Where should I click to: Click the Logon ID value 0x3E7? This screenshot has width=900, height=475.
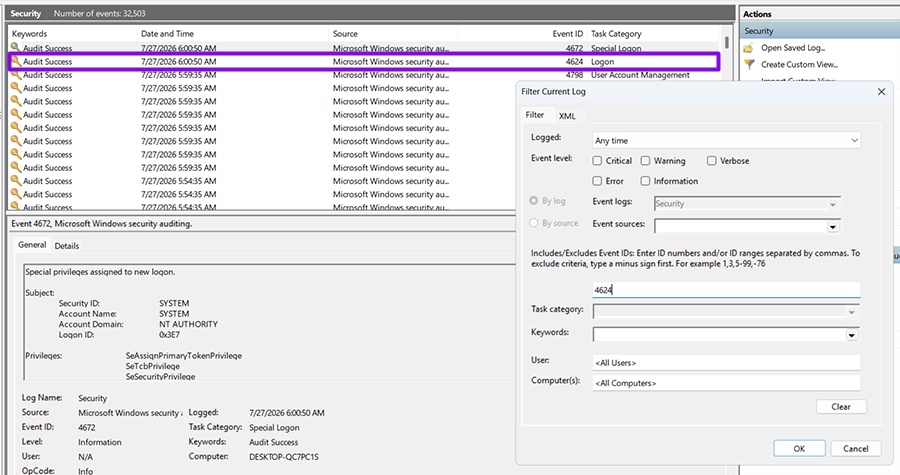(x=169, y=335)
